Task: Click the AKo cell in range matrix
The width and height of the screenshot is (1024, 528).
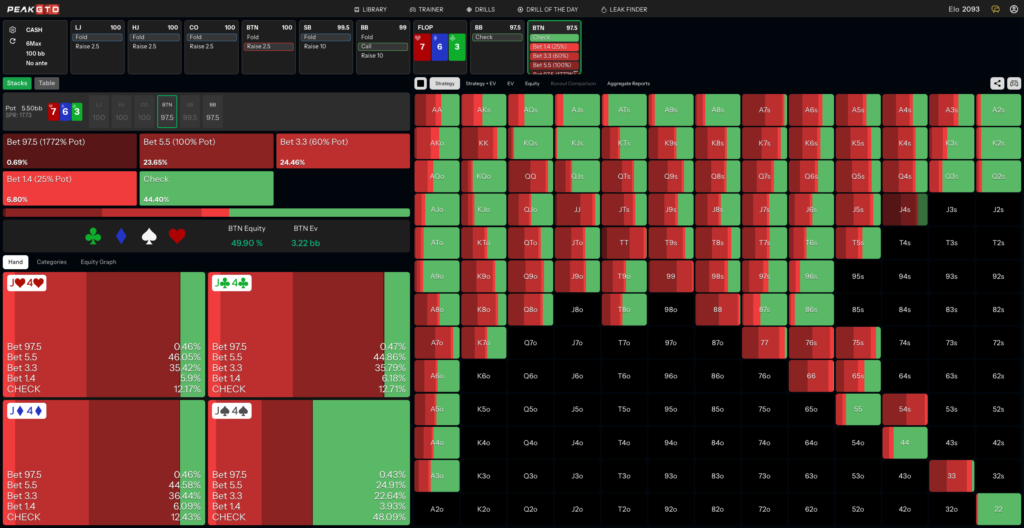Action: [437, 143]
